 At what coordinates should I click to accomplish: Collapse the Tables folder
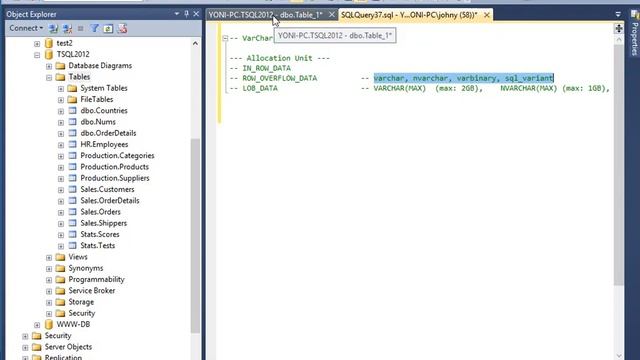coord(49,77)
